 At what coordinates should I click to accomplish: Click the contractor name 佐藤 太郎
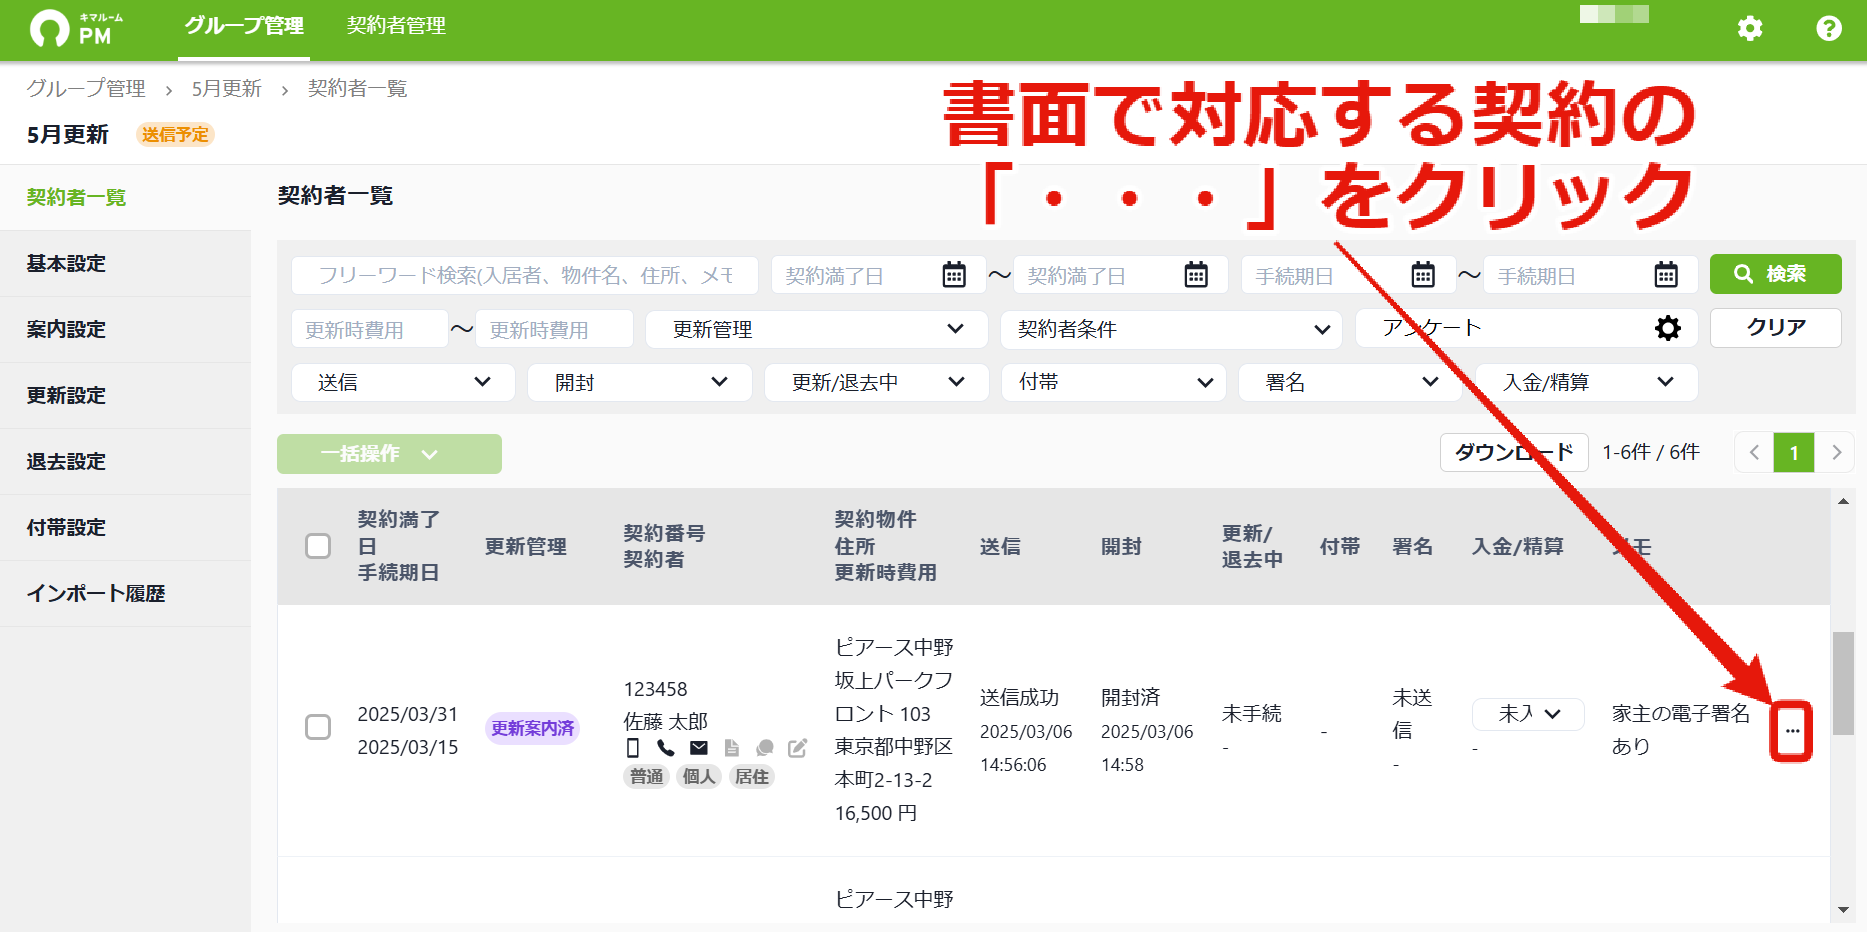coord(665,721)
